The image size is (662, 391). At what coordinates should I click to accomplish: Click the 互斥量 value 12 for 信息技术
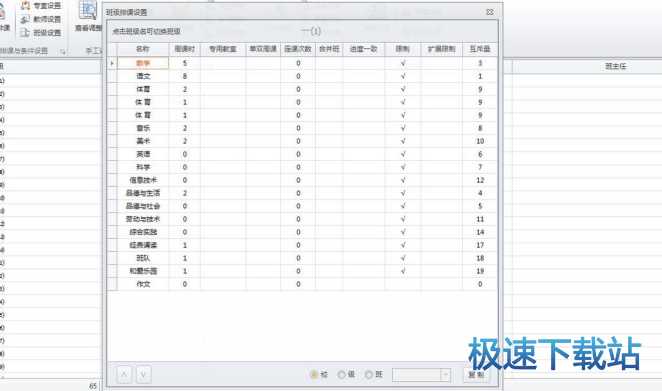480,180
